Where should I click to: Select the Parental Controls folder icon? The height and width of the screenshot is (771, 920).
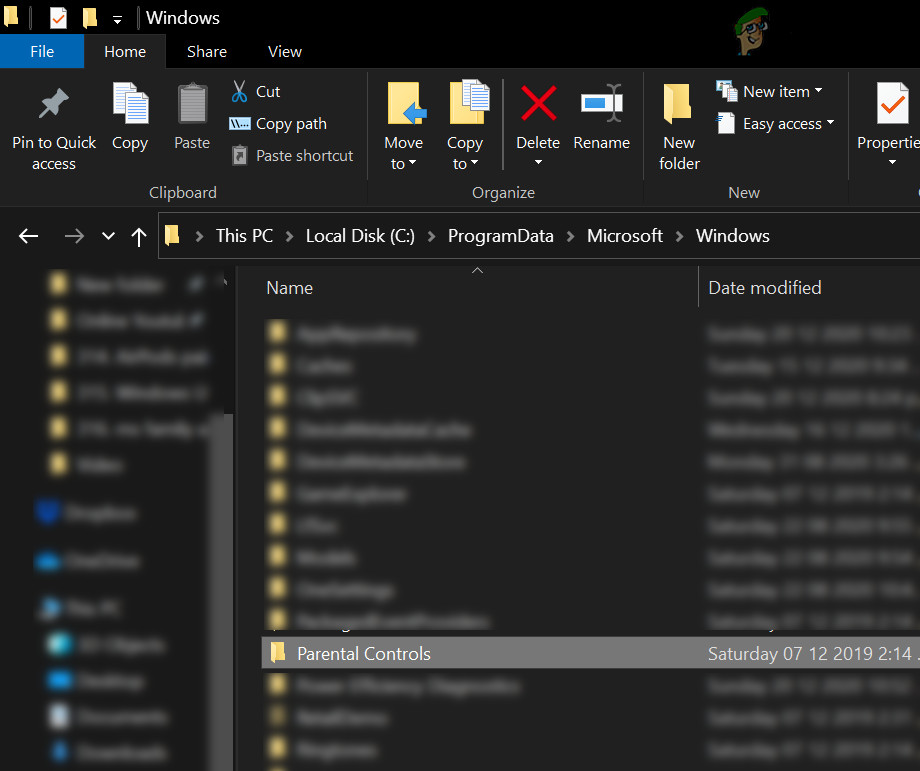coord(278,652)
